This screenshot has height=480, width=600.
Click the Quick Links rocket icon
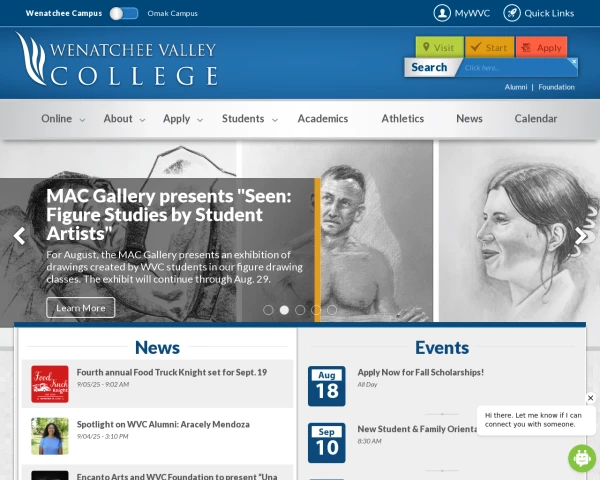click(x=512, y=13)
